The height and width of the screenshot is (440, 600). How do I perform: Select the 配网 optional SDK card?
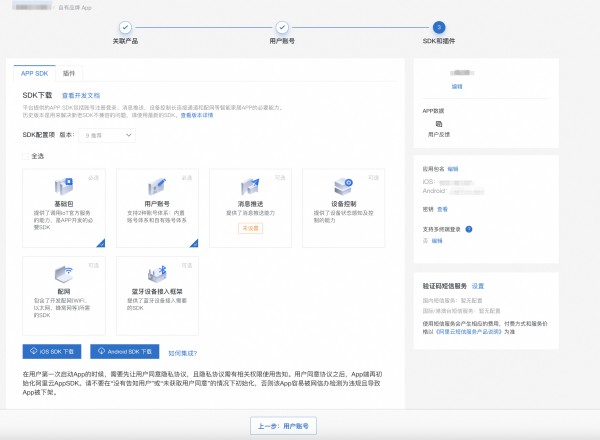(x=64, y=296)
